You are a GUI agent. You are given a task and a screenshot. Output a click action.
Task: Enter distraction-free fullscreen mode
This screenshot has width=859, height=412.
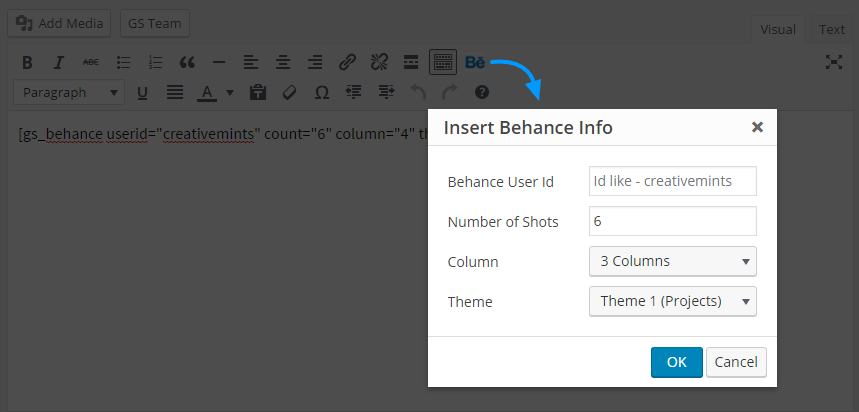834,62
